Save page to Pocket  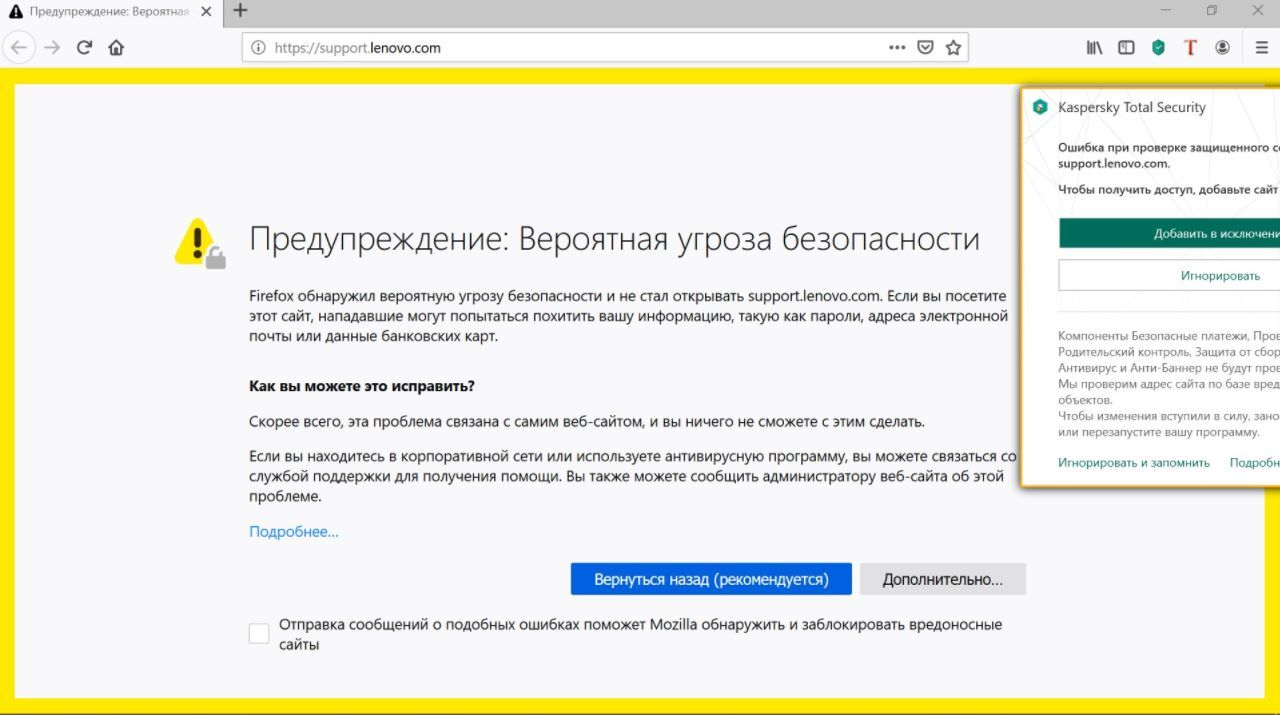pos(926,47)
